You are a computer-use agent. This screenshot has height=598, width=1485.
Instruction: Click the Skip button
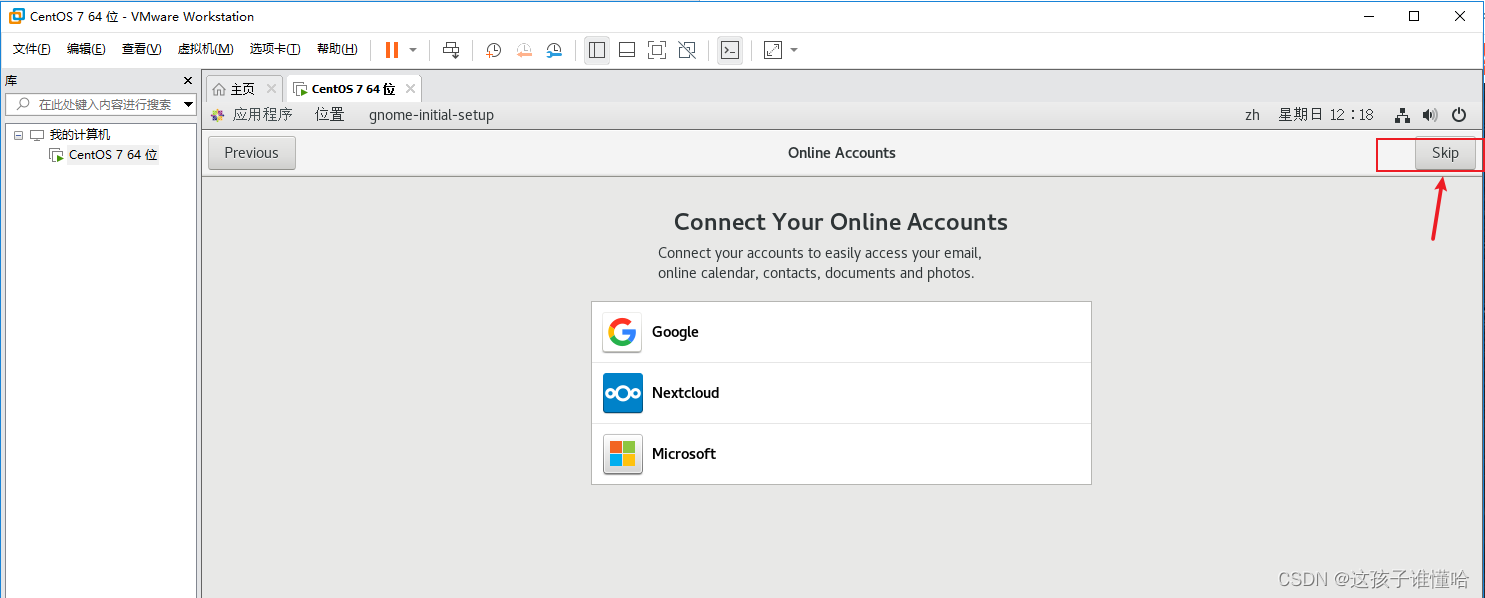point(1445,153)
